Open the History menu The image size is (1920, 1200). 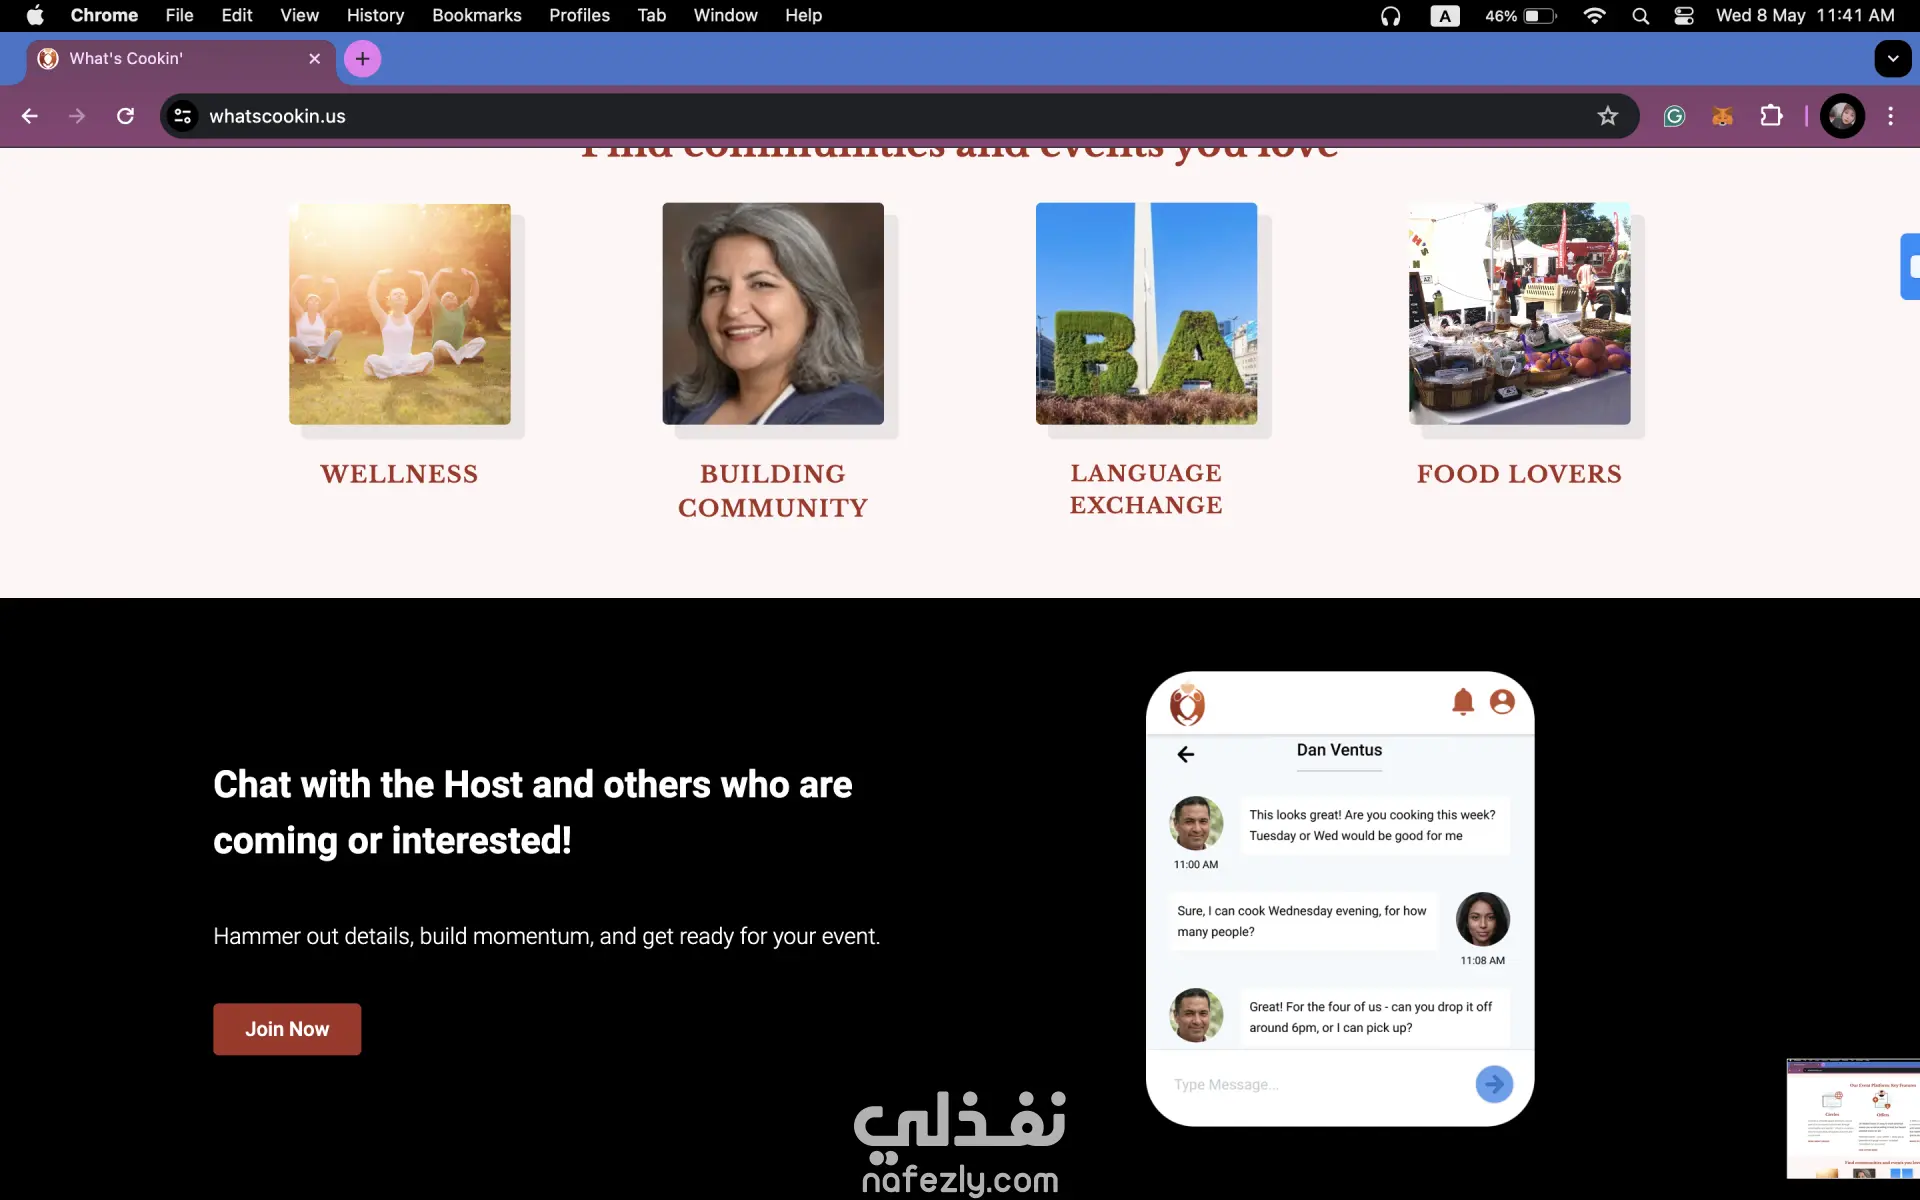pos(375,16)
